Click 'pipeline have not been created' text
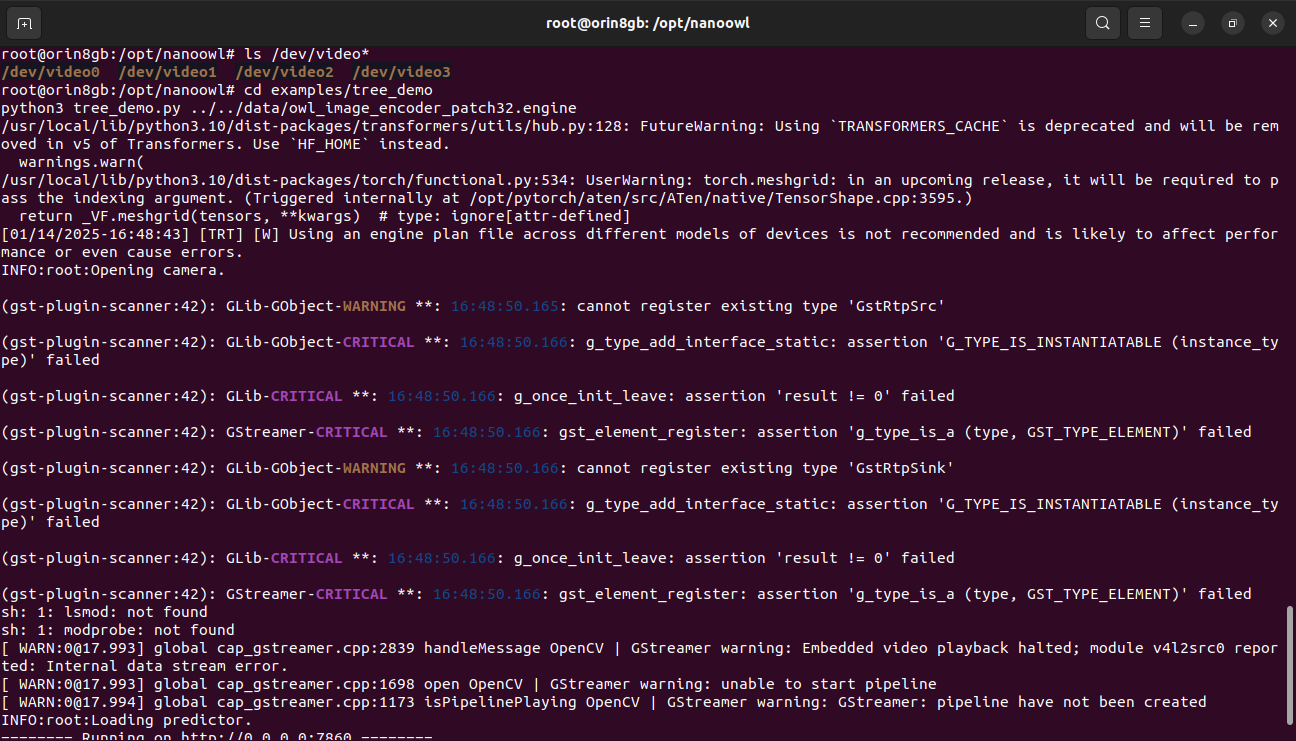This screenshot has width=1296, height=741. coord(1071,702)
